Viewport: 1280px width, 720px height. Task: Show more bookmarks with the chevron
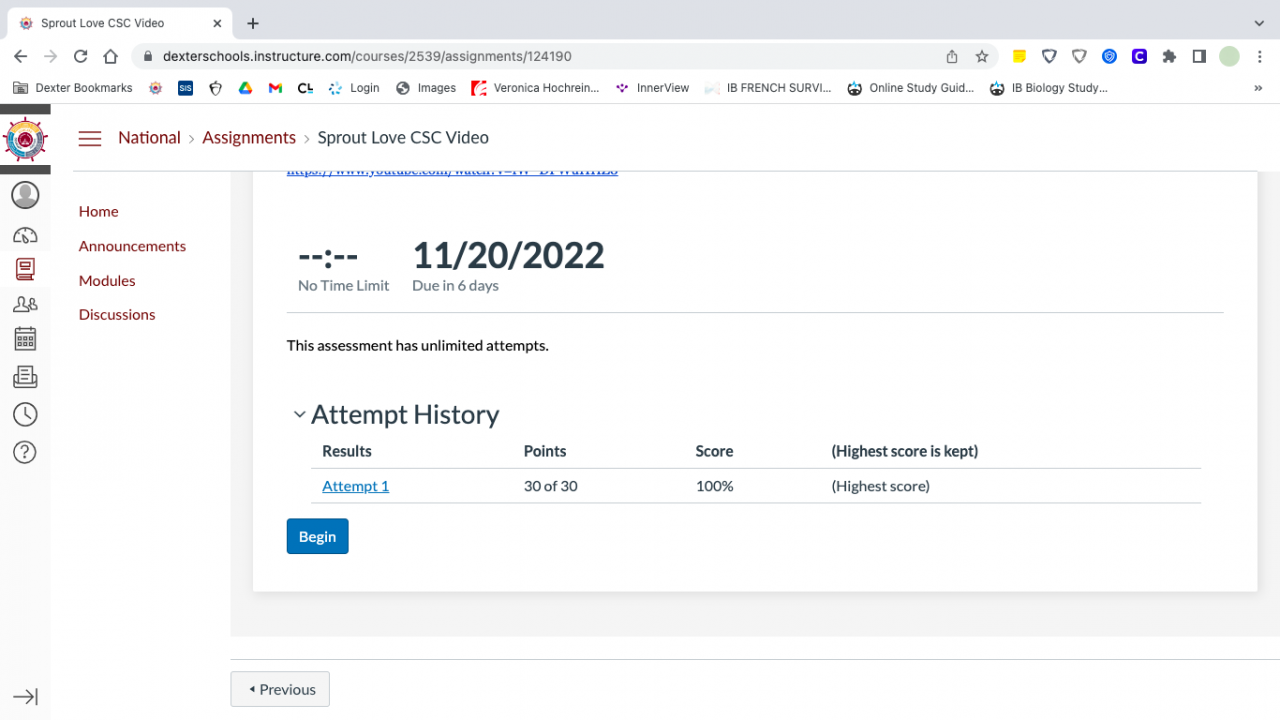pos(1258,88)
